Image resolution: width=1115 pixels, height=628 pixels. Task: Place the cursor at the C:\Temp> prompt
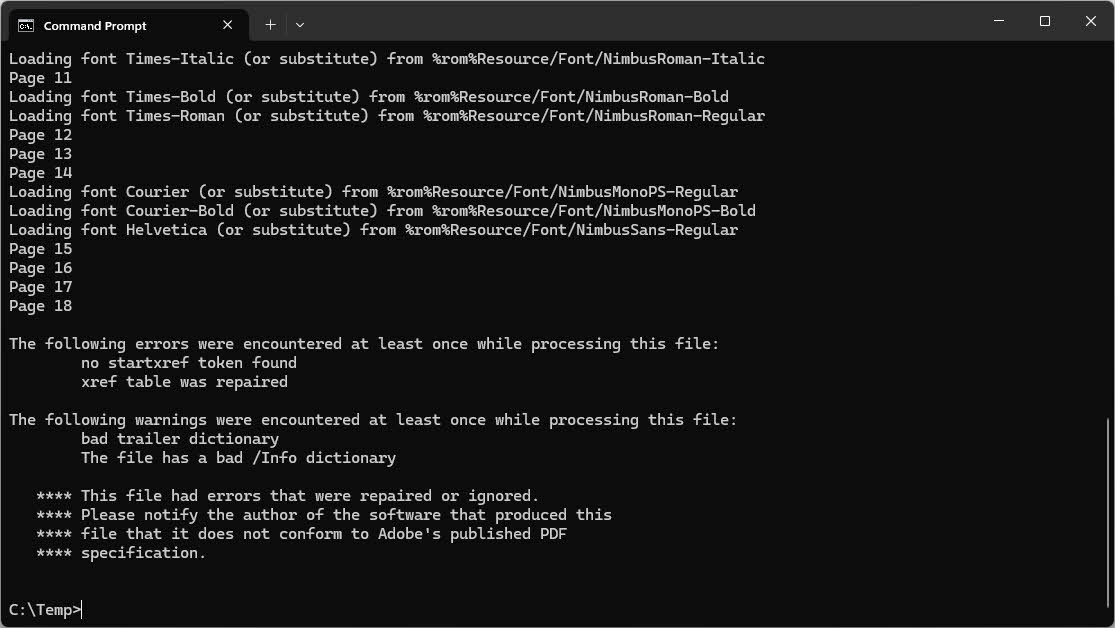(x=45, y=610)
